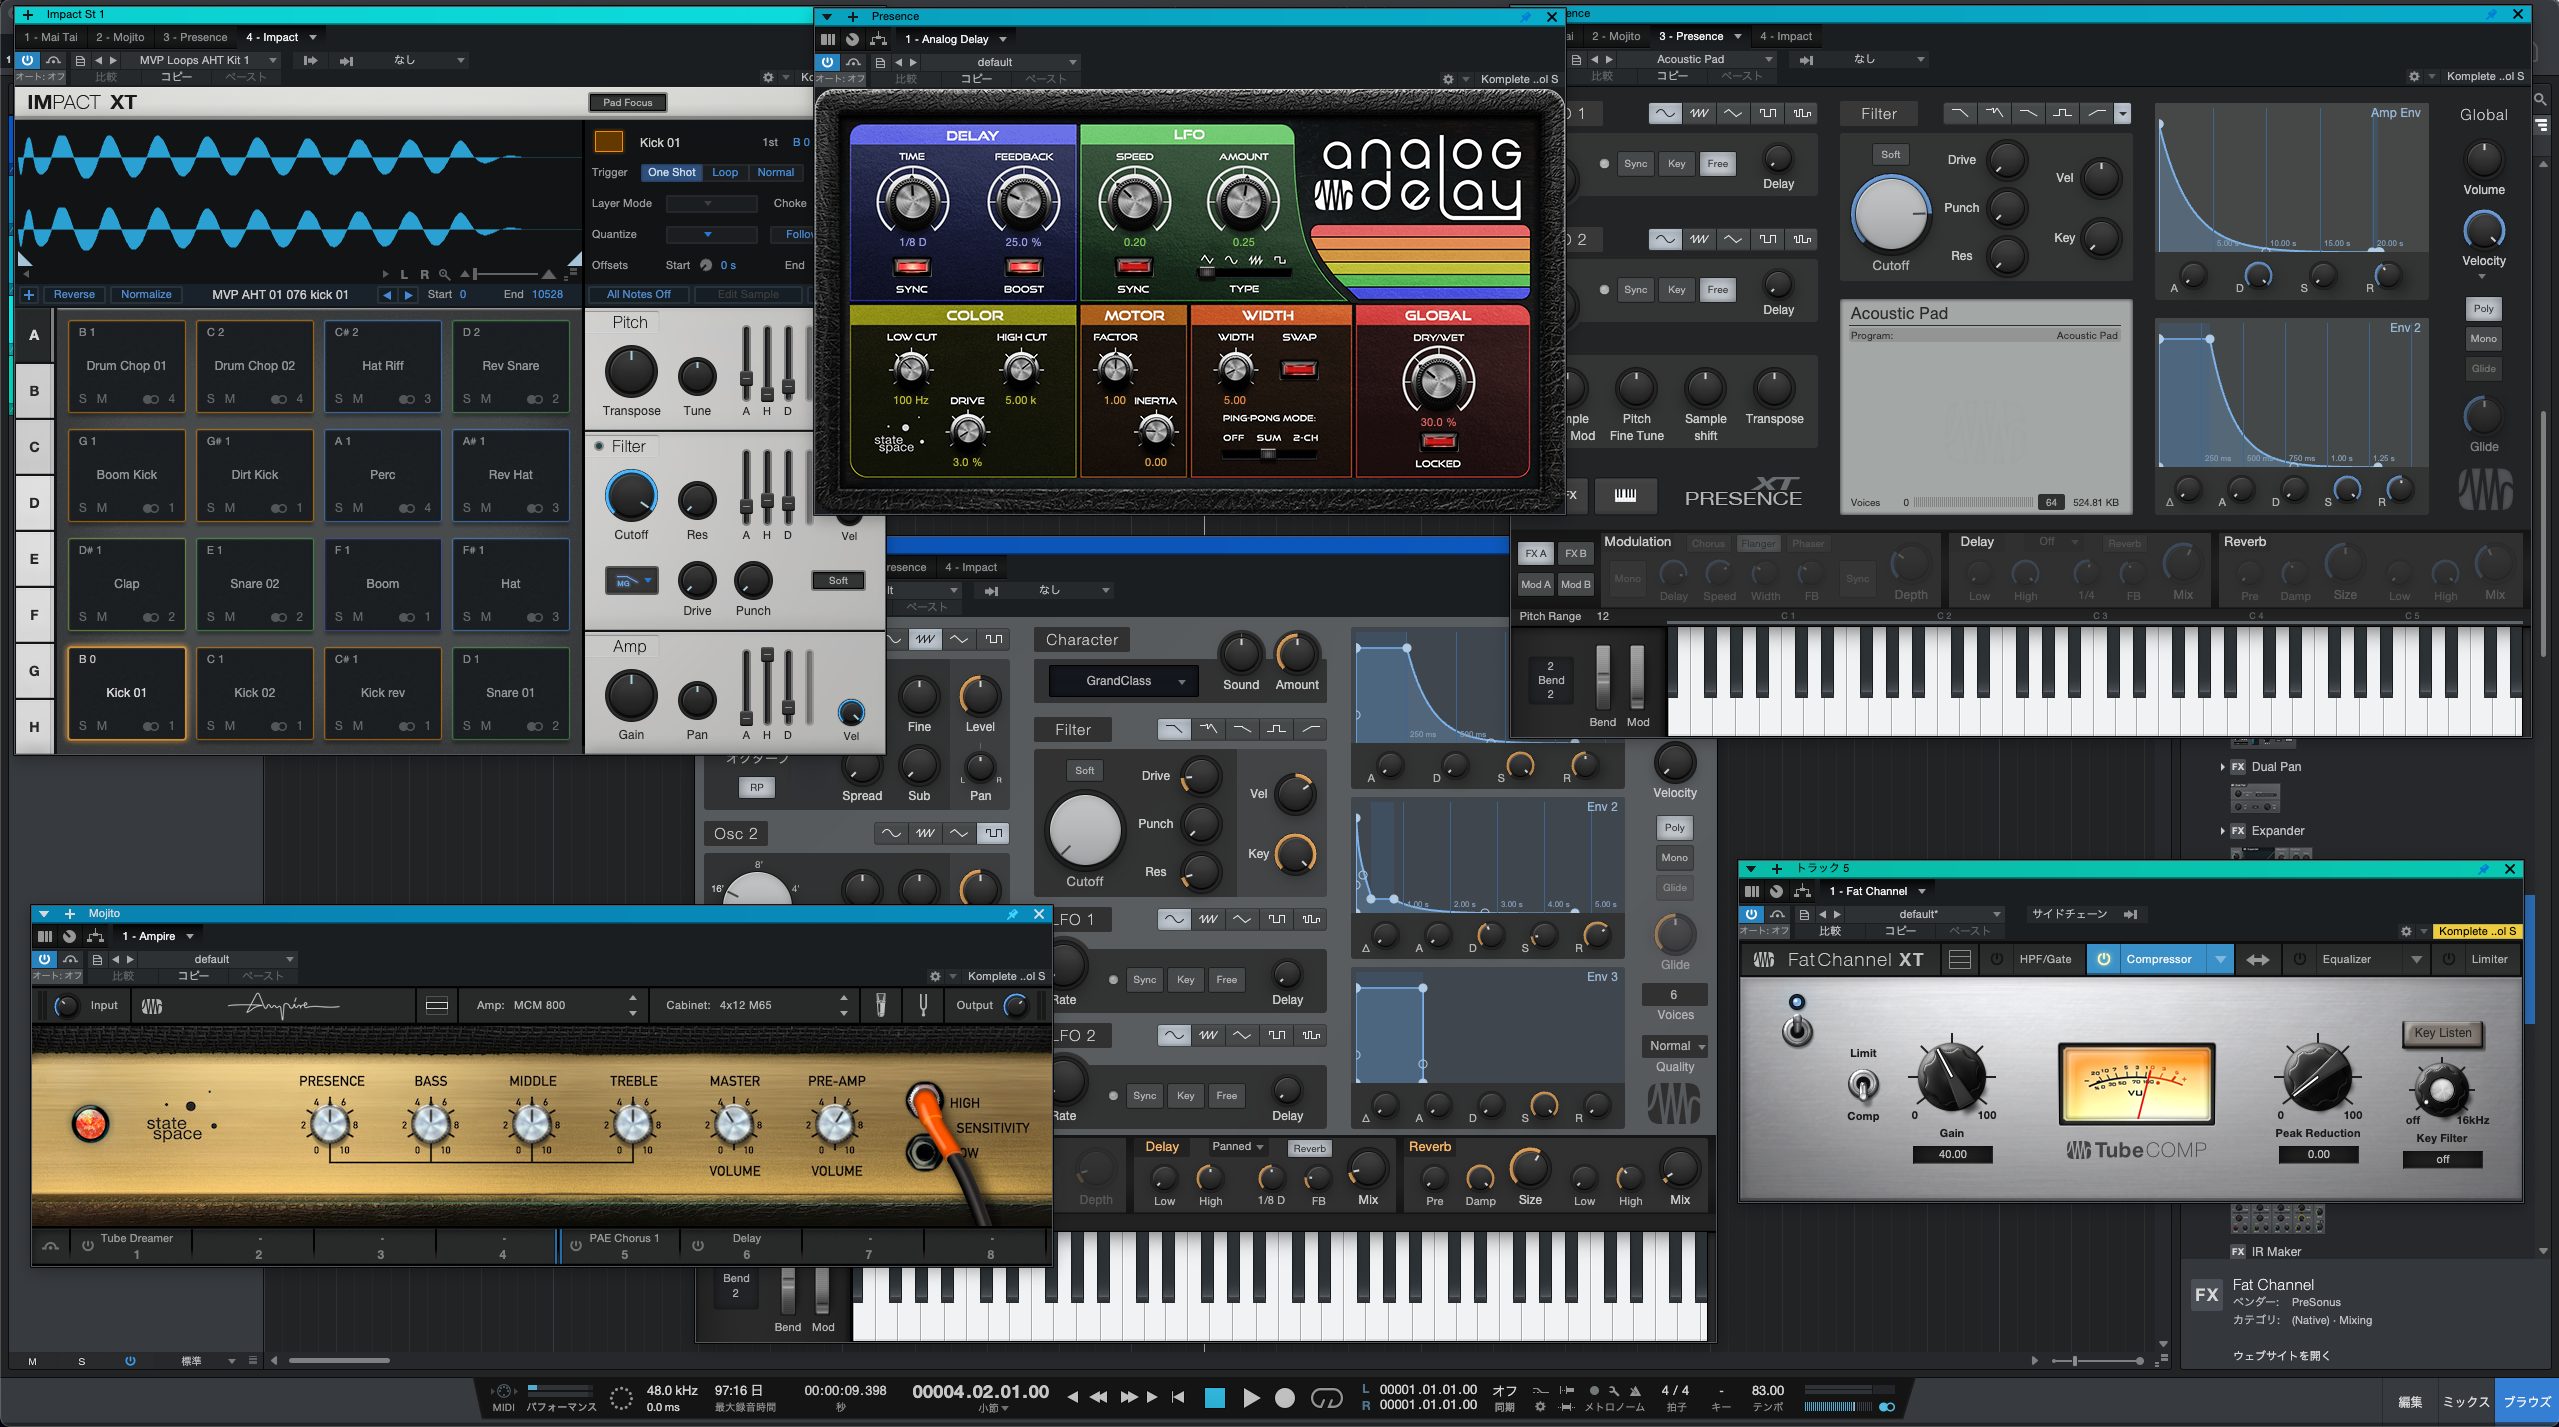Image resolution: width=2559 pixels, height=1427 pixels.
Task: Switch to 2 - Mojito tab in Impact window
Action: pyautogui.click(x=120, y=37)
